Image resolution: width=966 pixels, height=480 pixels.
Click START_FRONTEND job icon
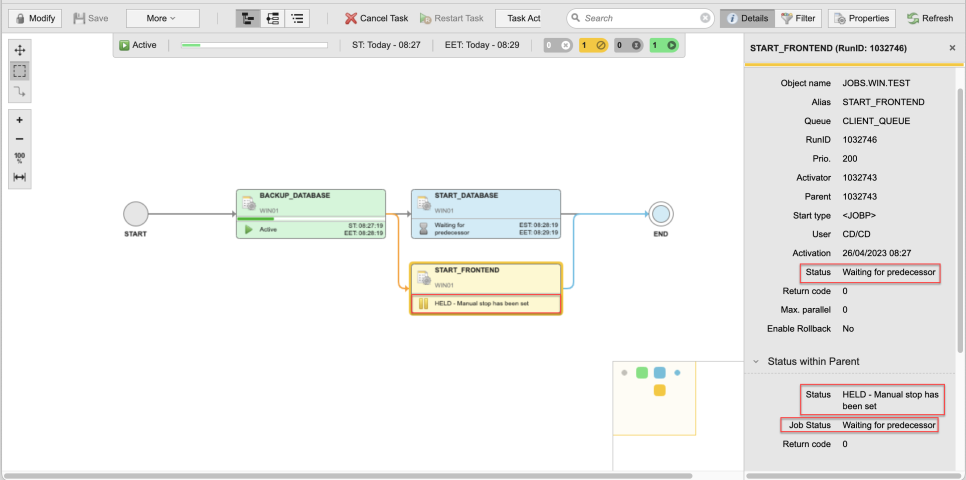[424, 277]
